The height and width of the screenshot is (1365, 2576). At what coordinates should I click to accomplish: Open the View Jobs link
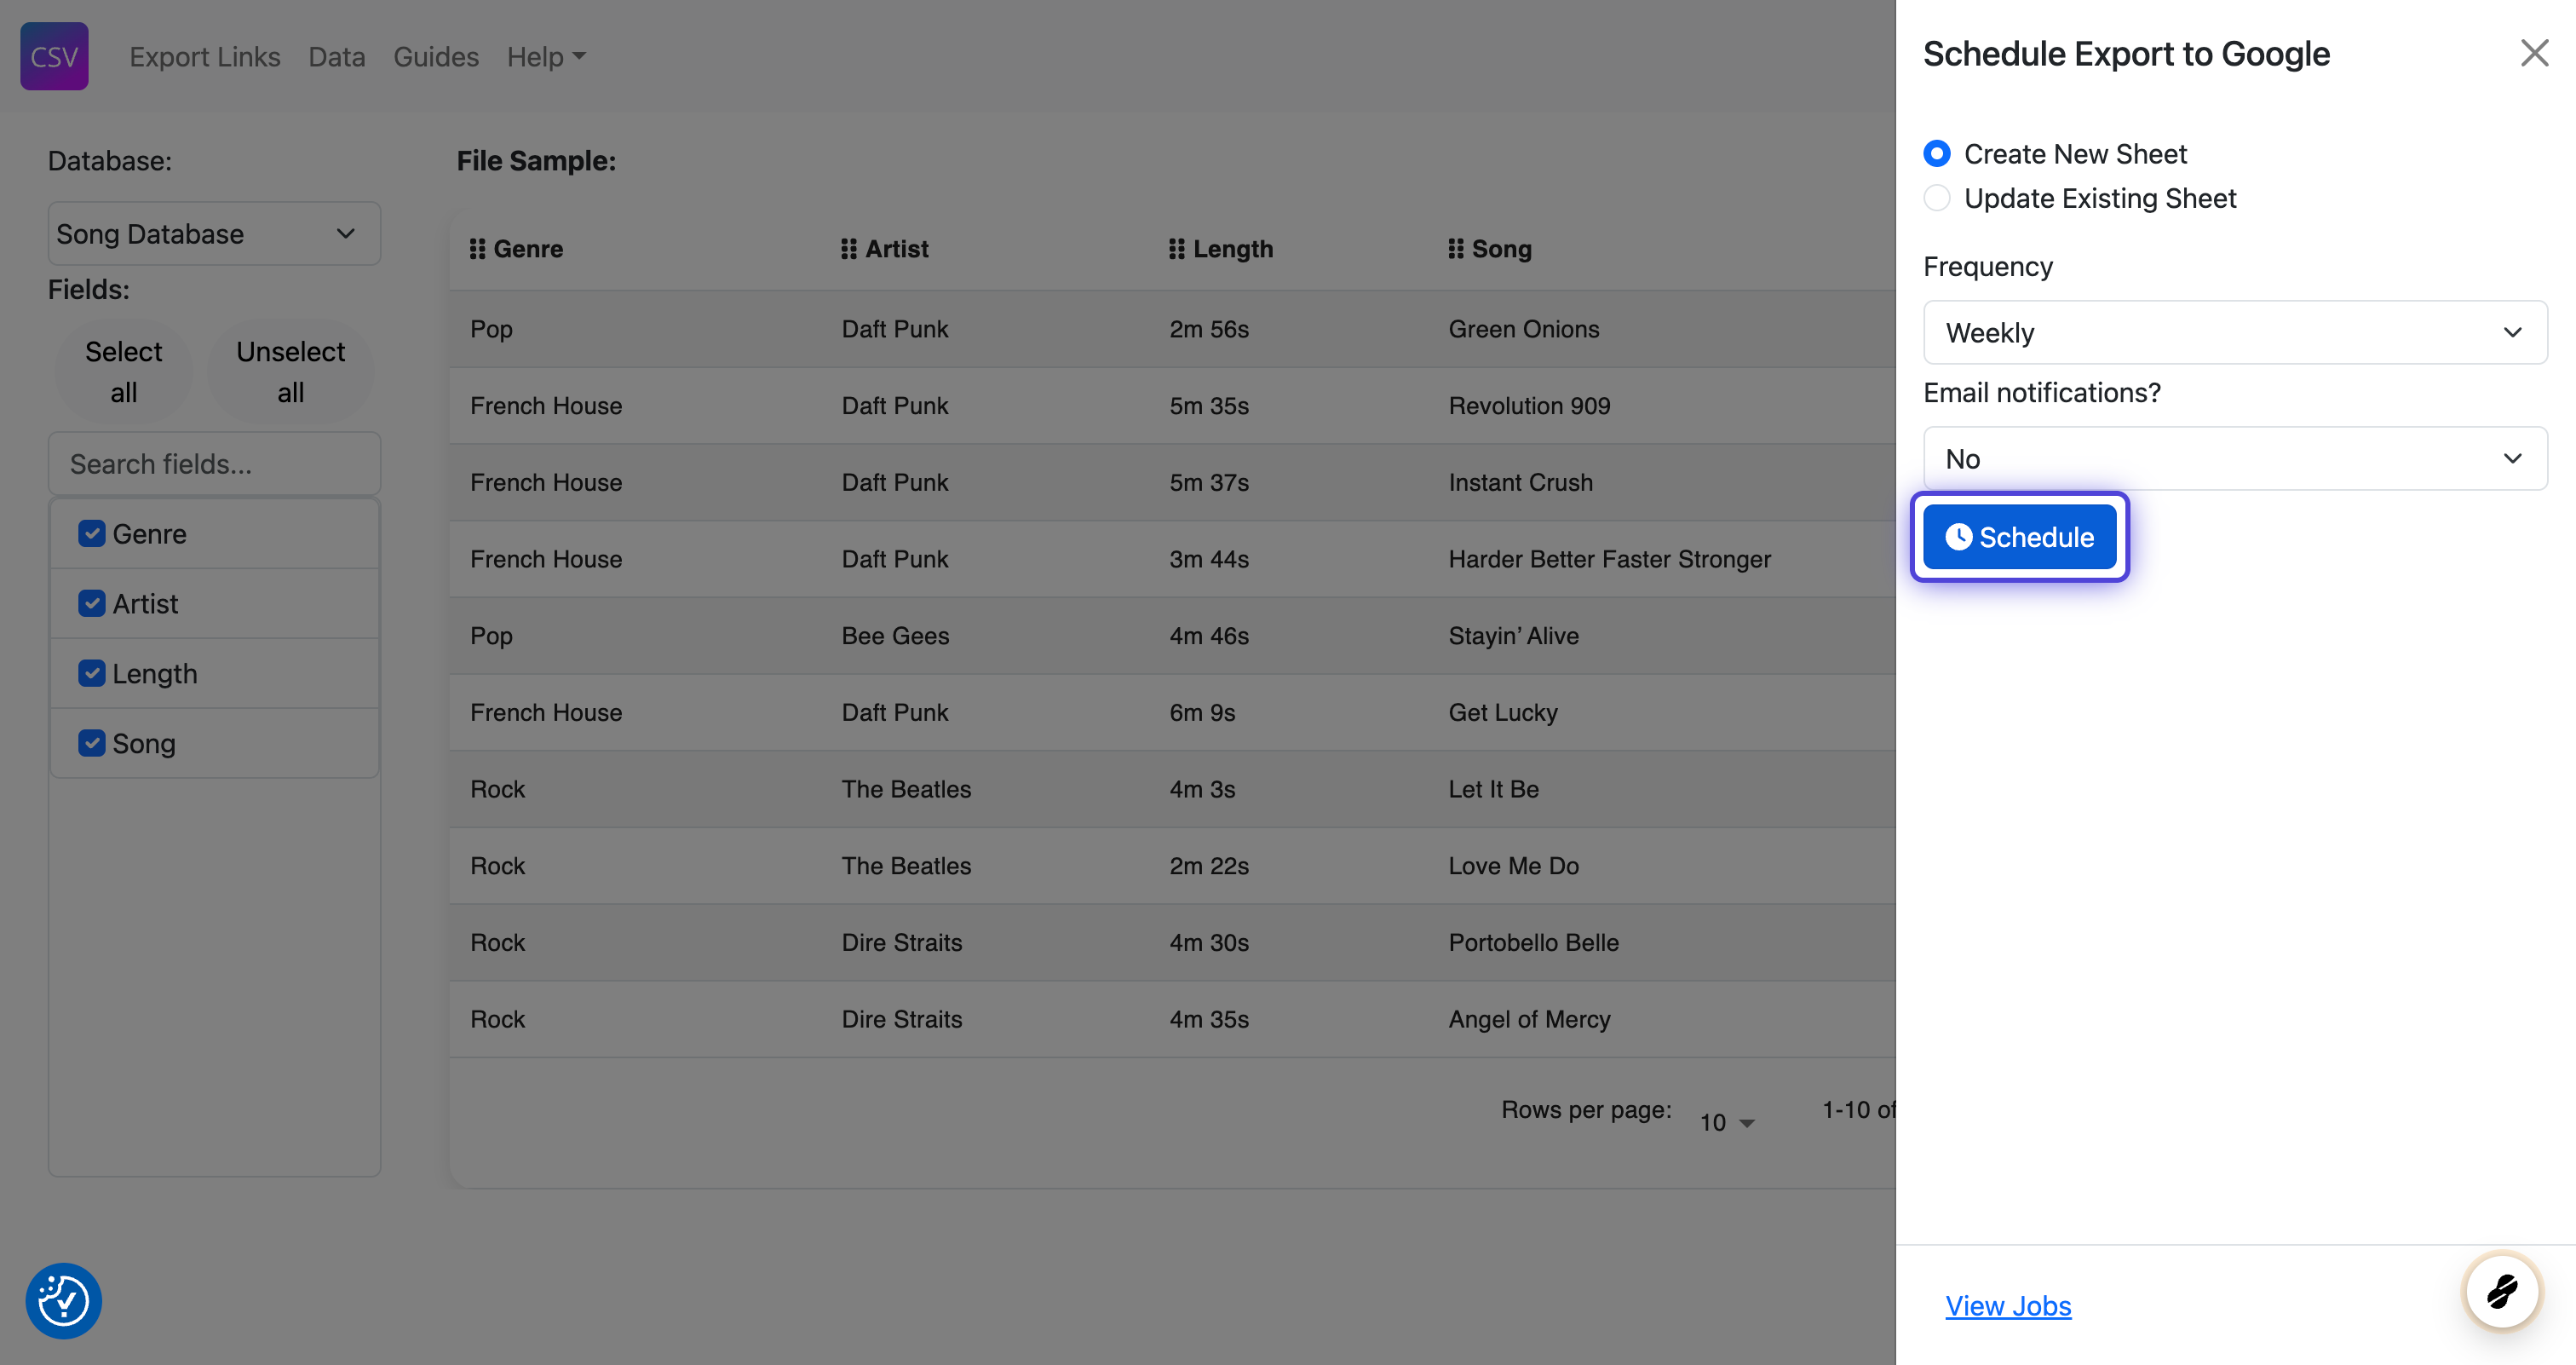pos(2007,1306)
